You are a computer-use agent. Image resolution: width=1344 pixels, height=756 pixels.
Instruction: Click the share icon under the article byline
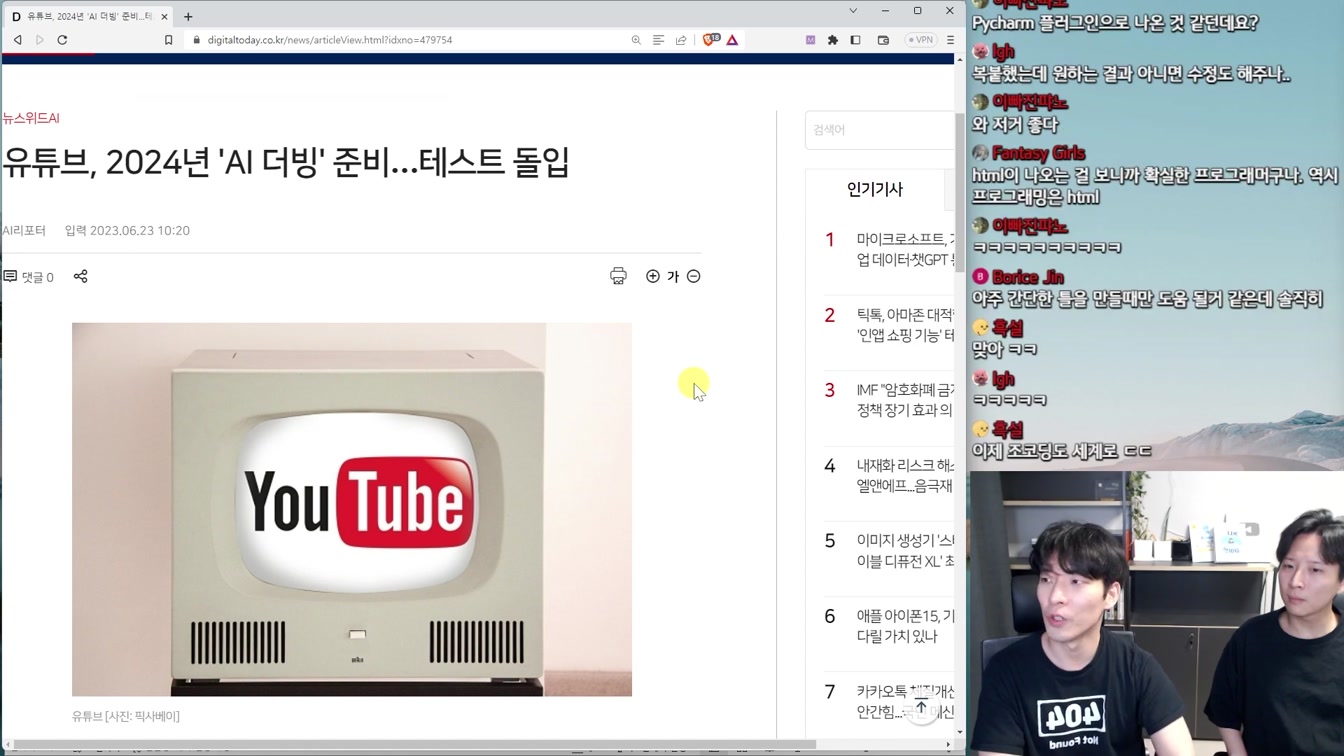click(x=81, y=276)
